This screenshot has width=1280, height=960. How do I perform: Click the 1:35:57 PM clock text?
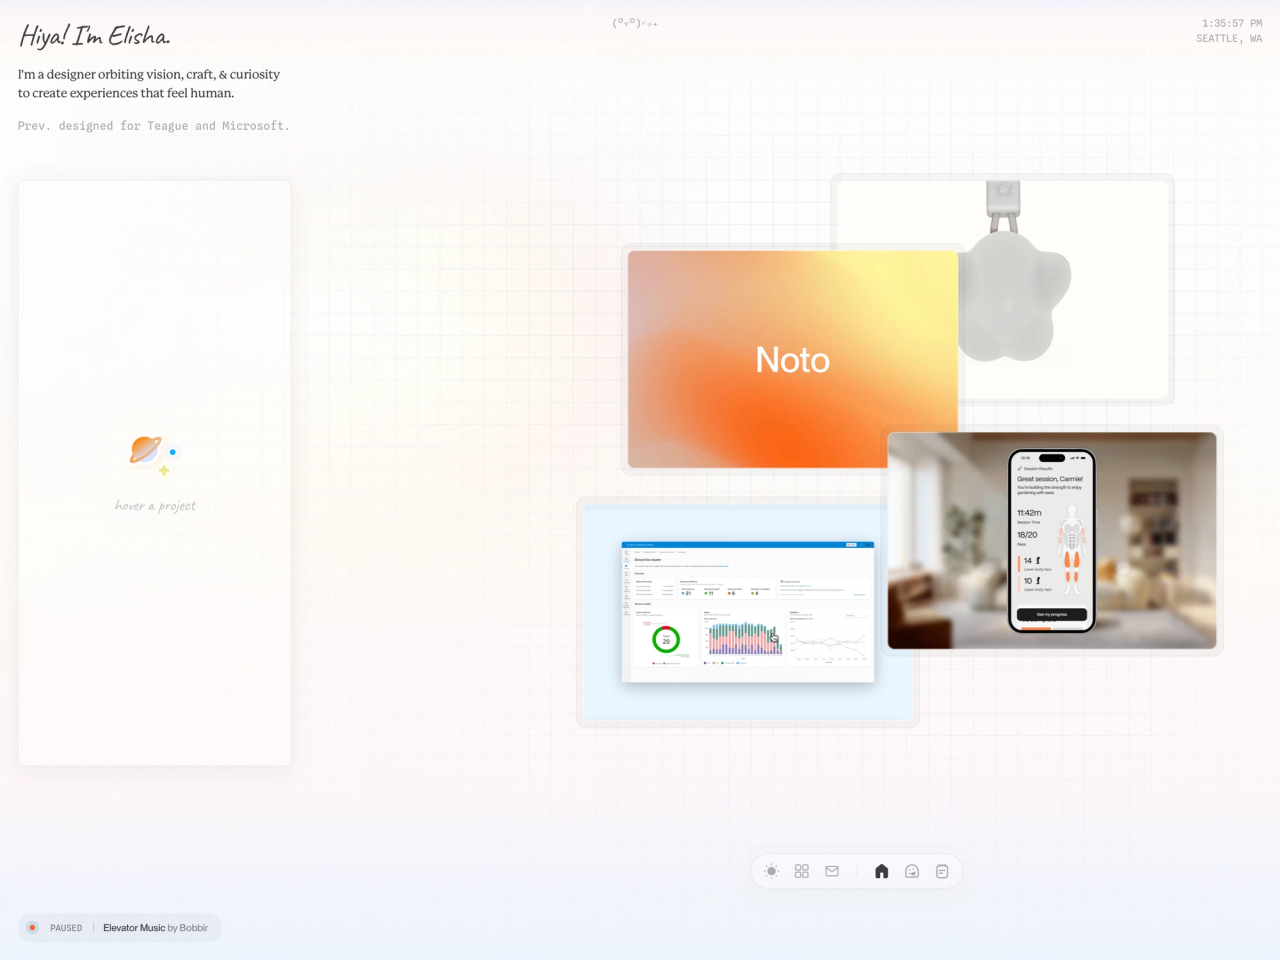(1232, 23)
